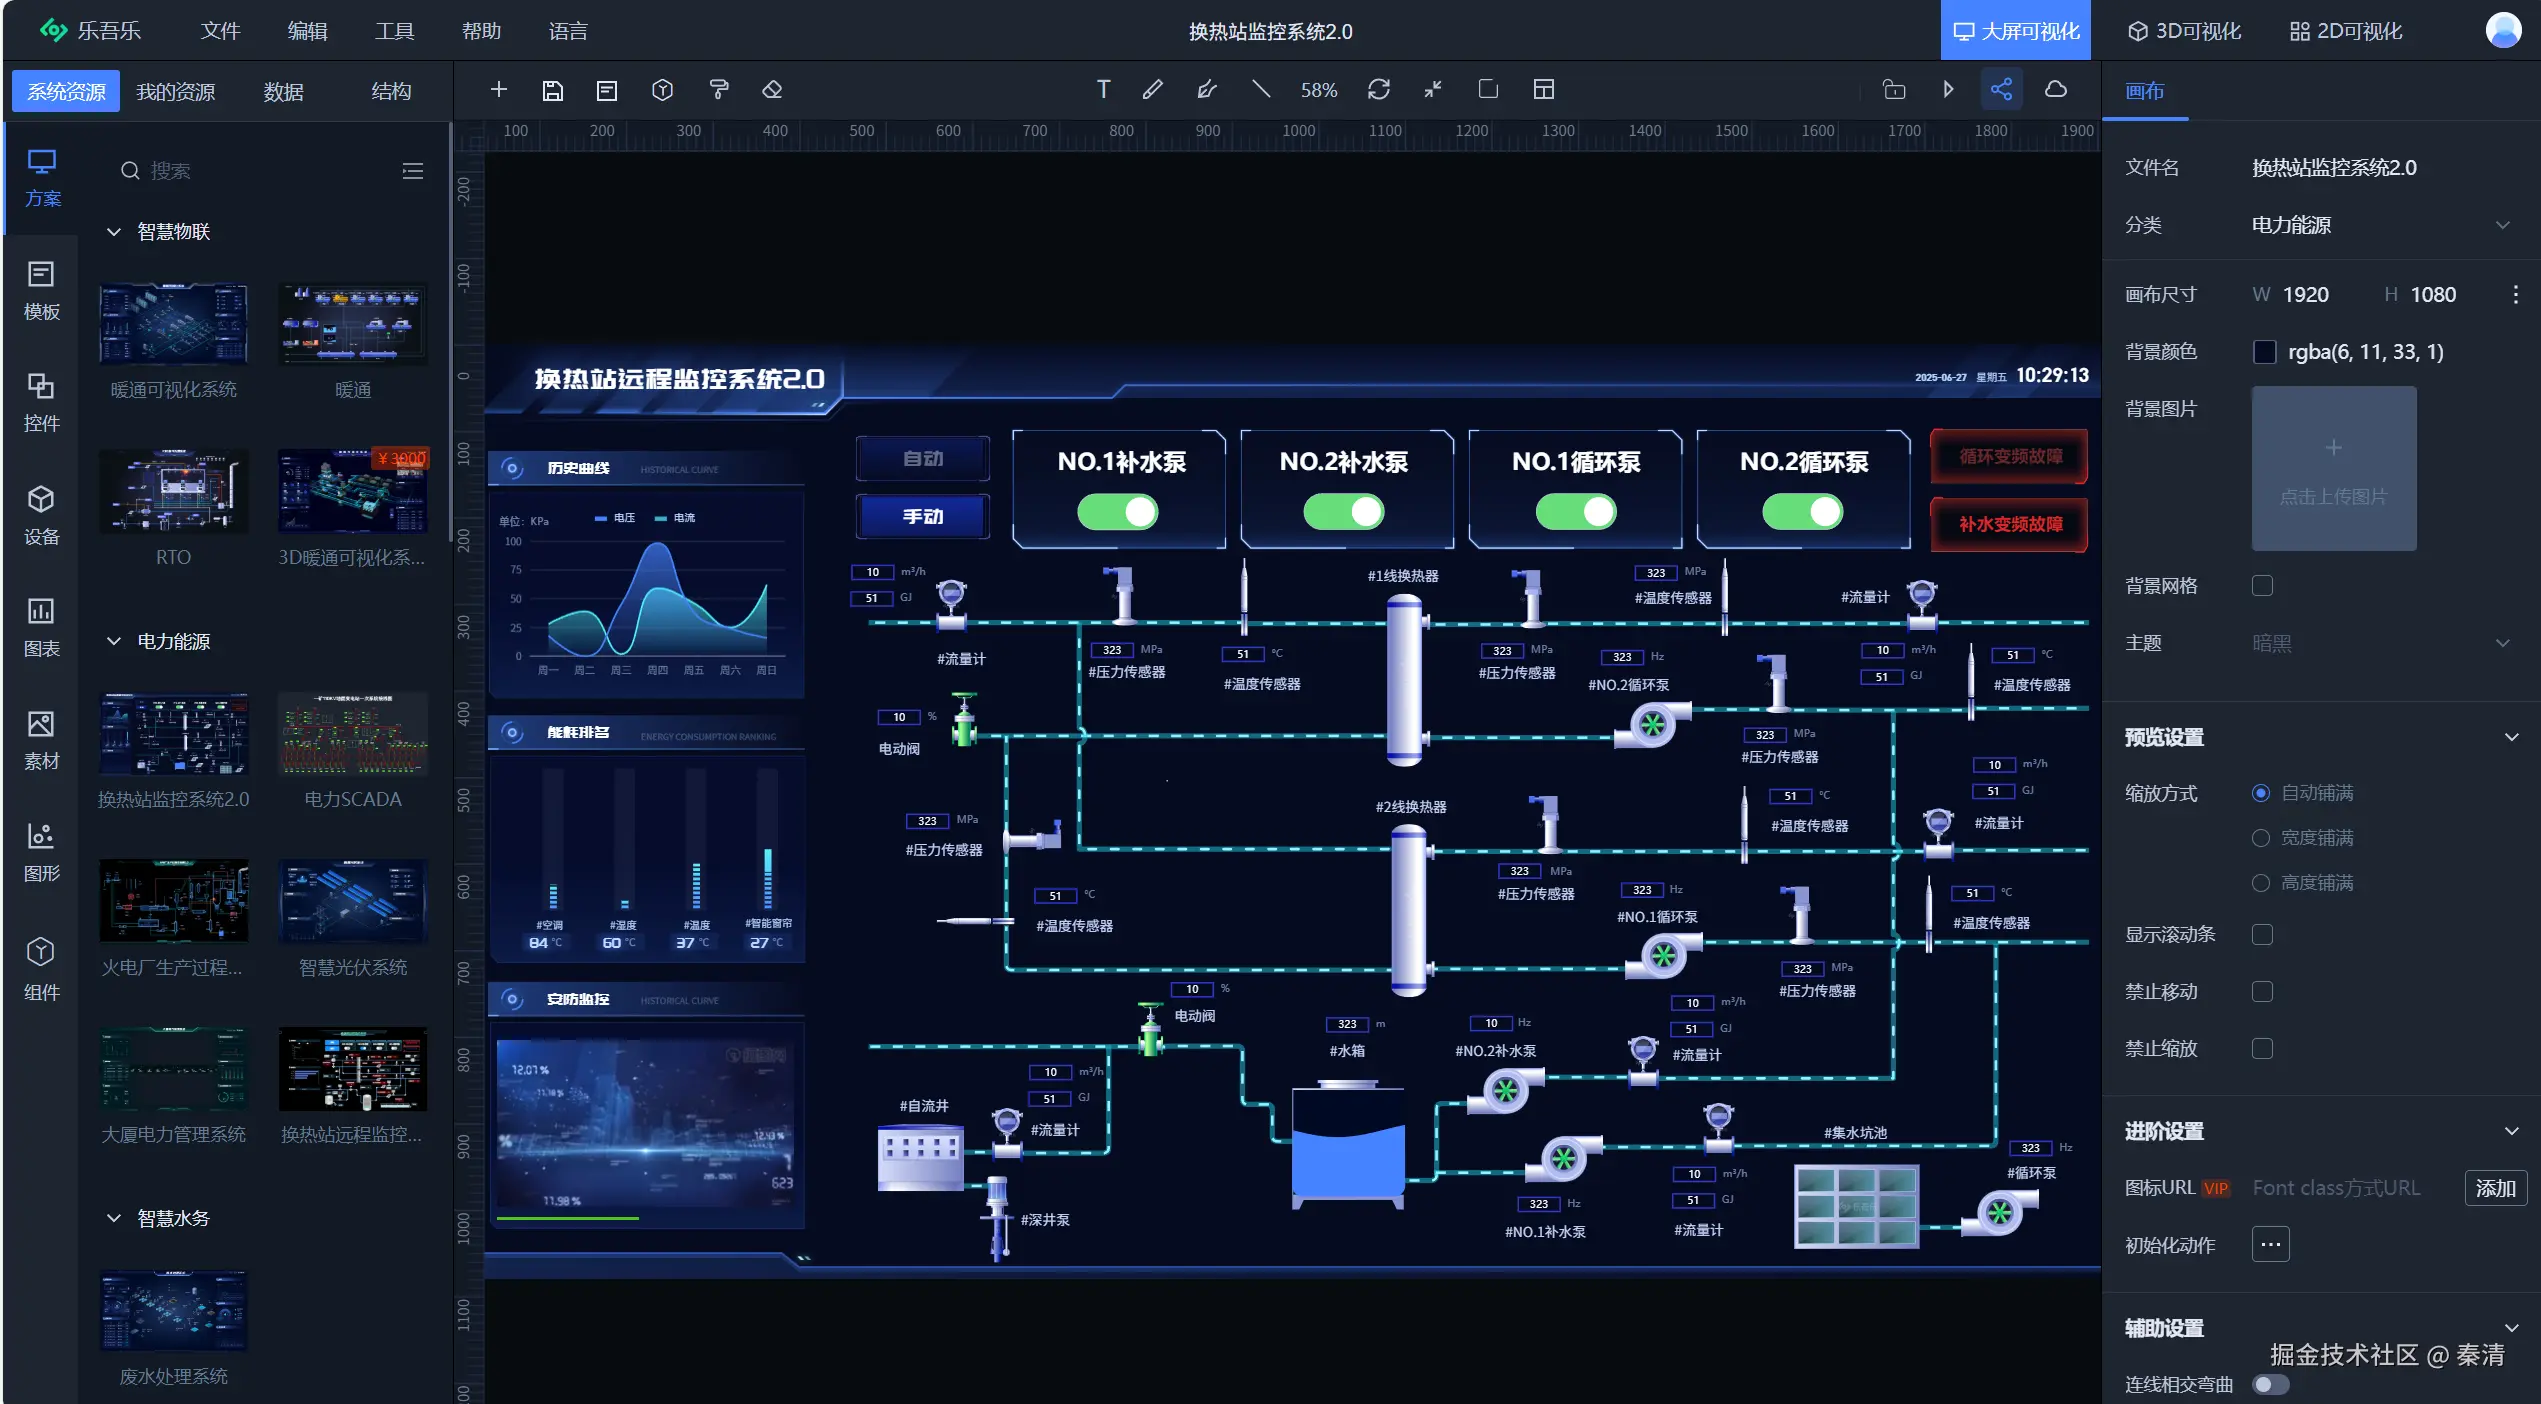Viewport: 2541px width, 1404px height.
Task: Select the 电力SCADA template thumbnail
Action: click(x=352, y=735)
